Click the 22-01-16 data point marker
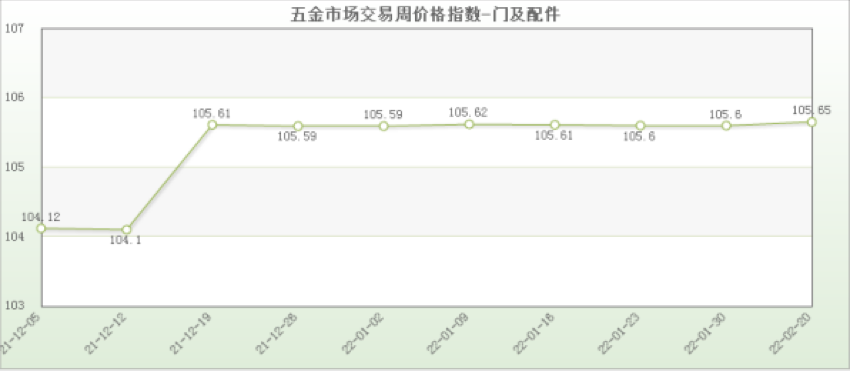This screenshot has width=850, height=371. click(x=555, y=125)
